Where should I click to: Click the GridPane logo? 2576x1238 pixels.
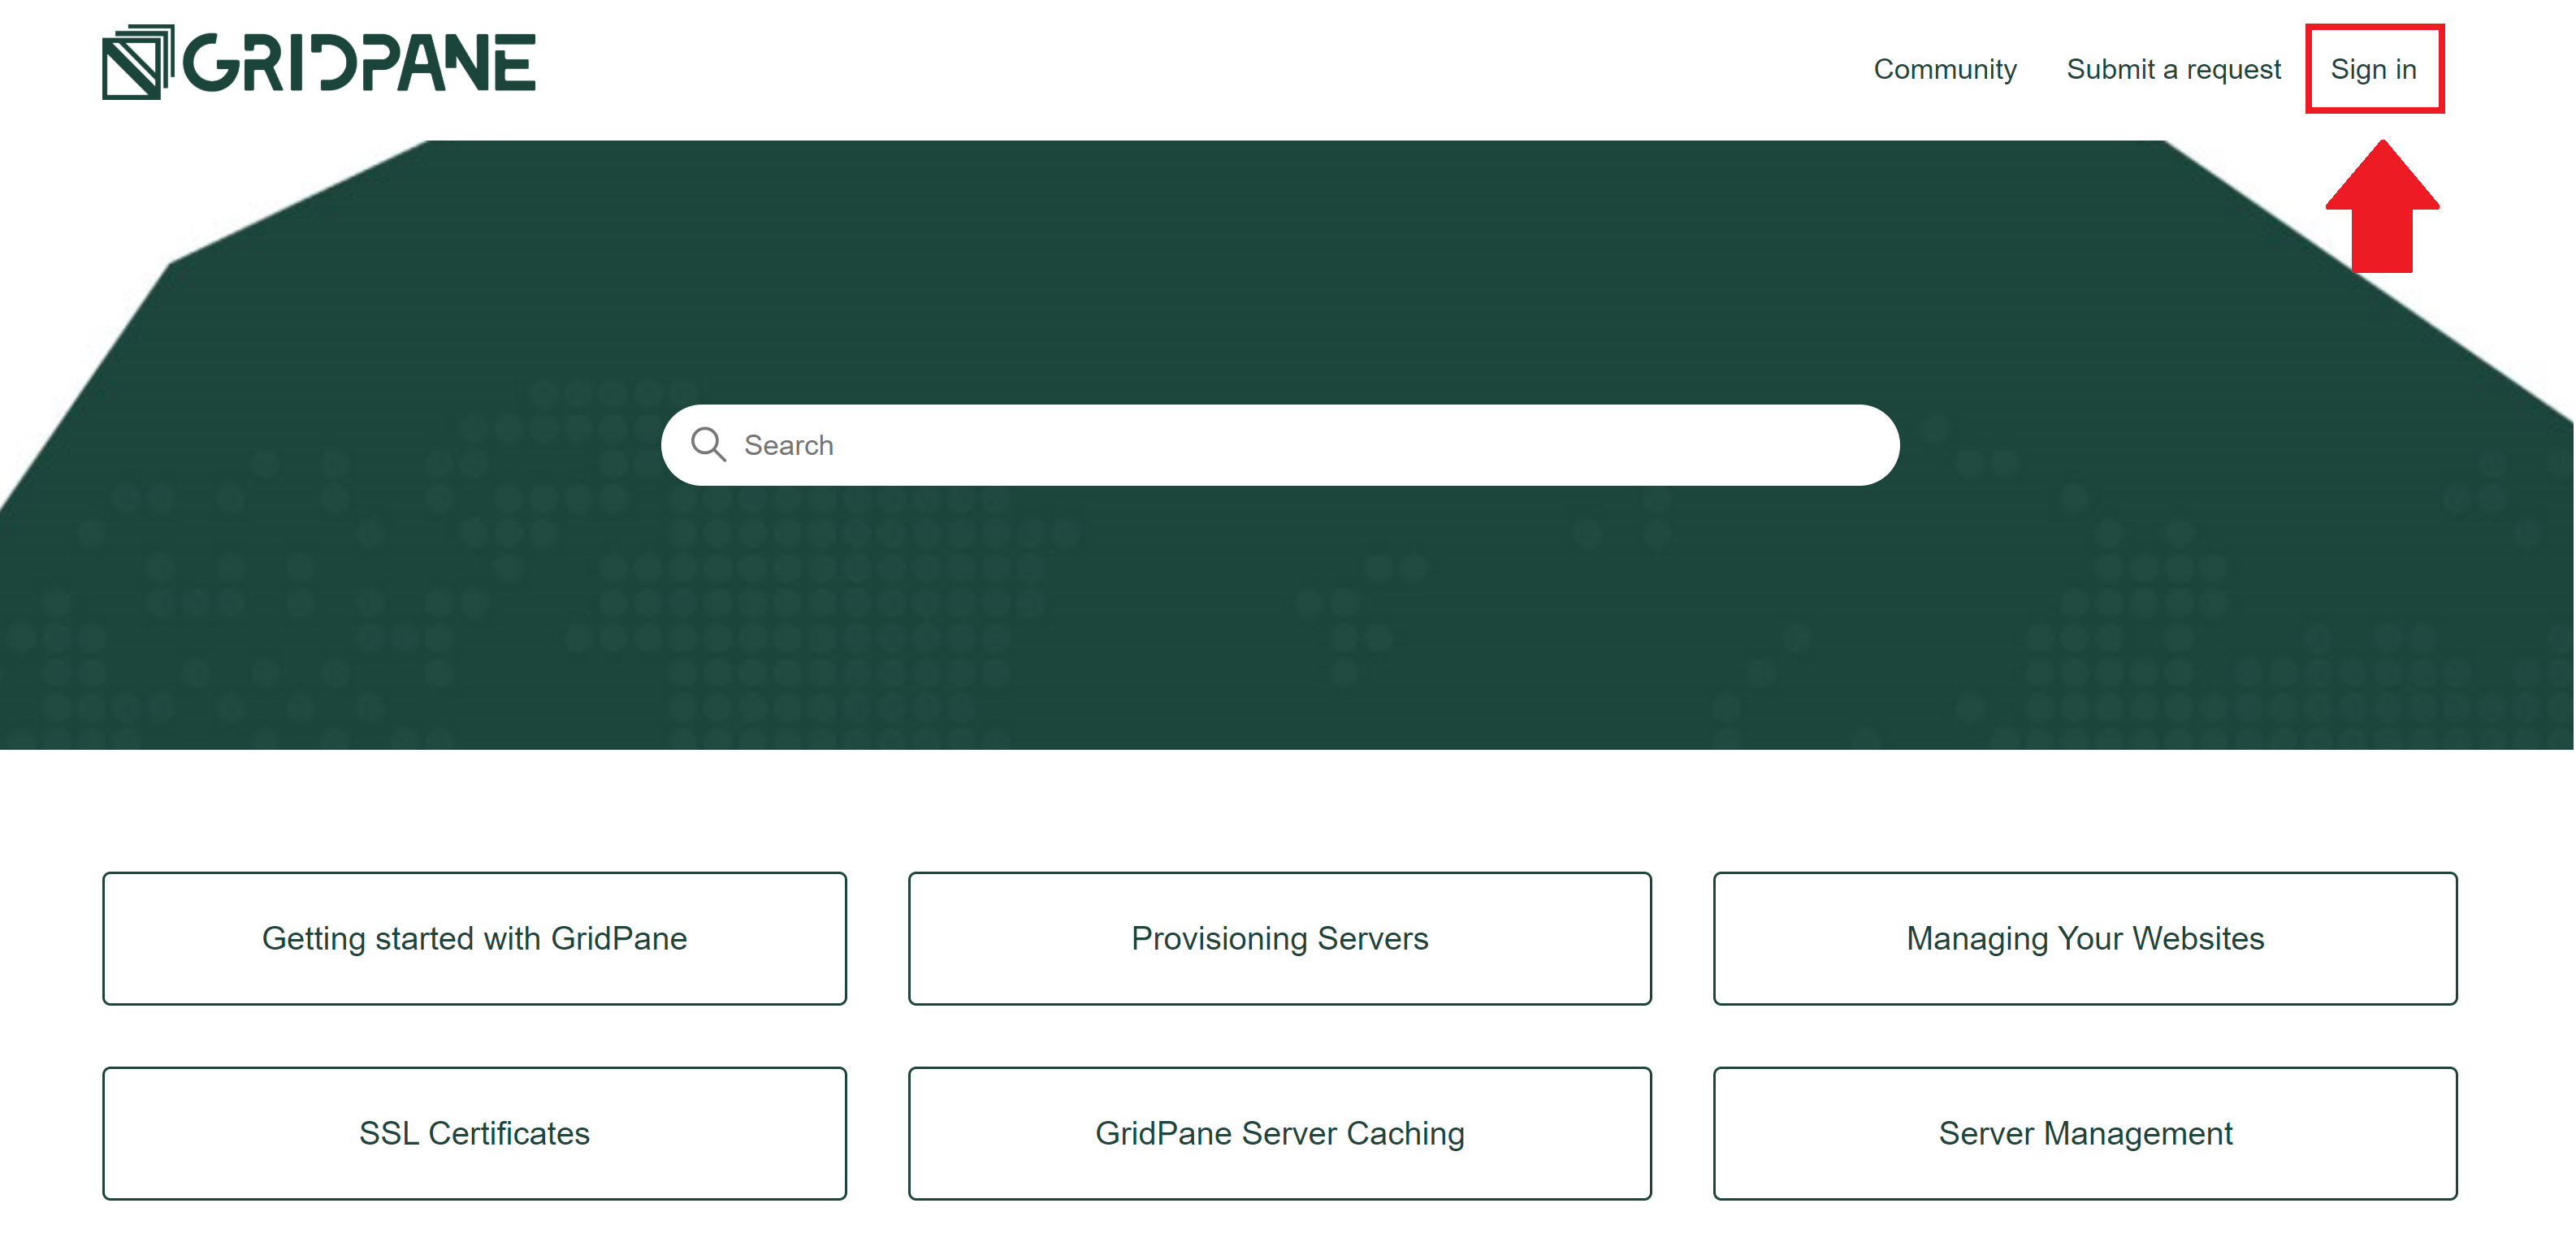coord(319,62)
